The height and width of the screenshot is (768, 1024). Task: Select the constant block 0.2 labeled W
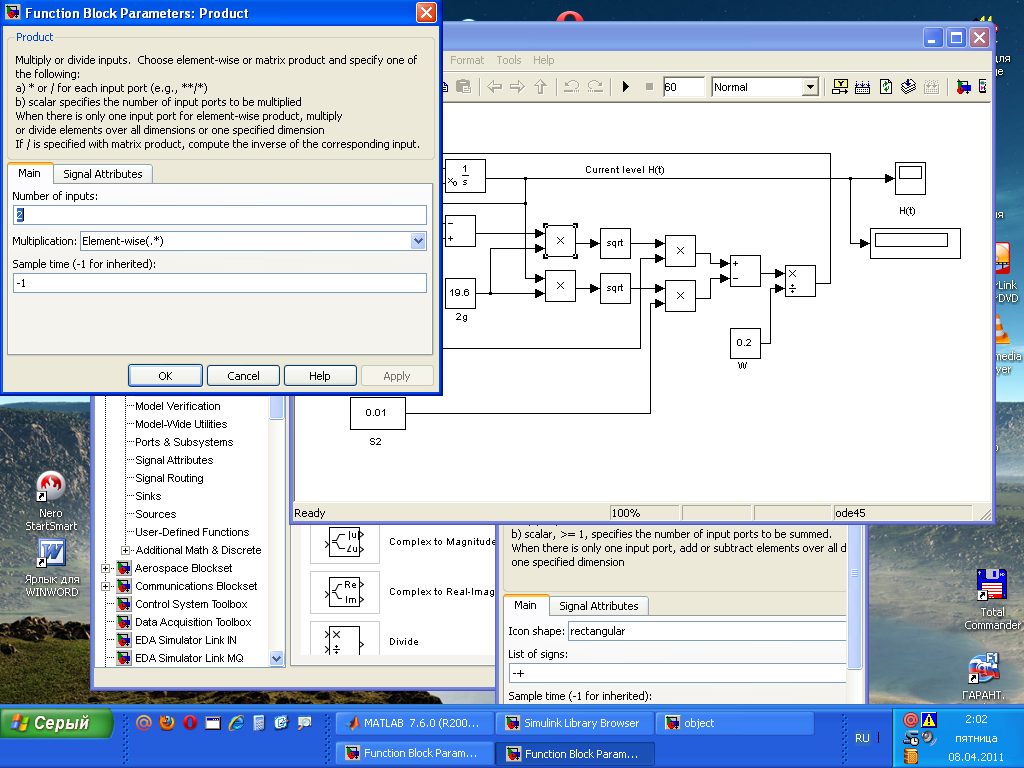pos(744,343)
